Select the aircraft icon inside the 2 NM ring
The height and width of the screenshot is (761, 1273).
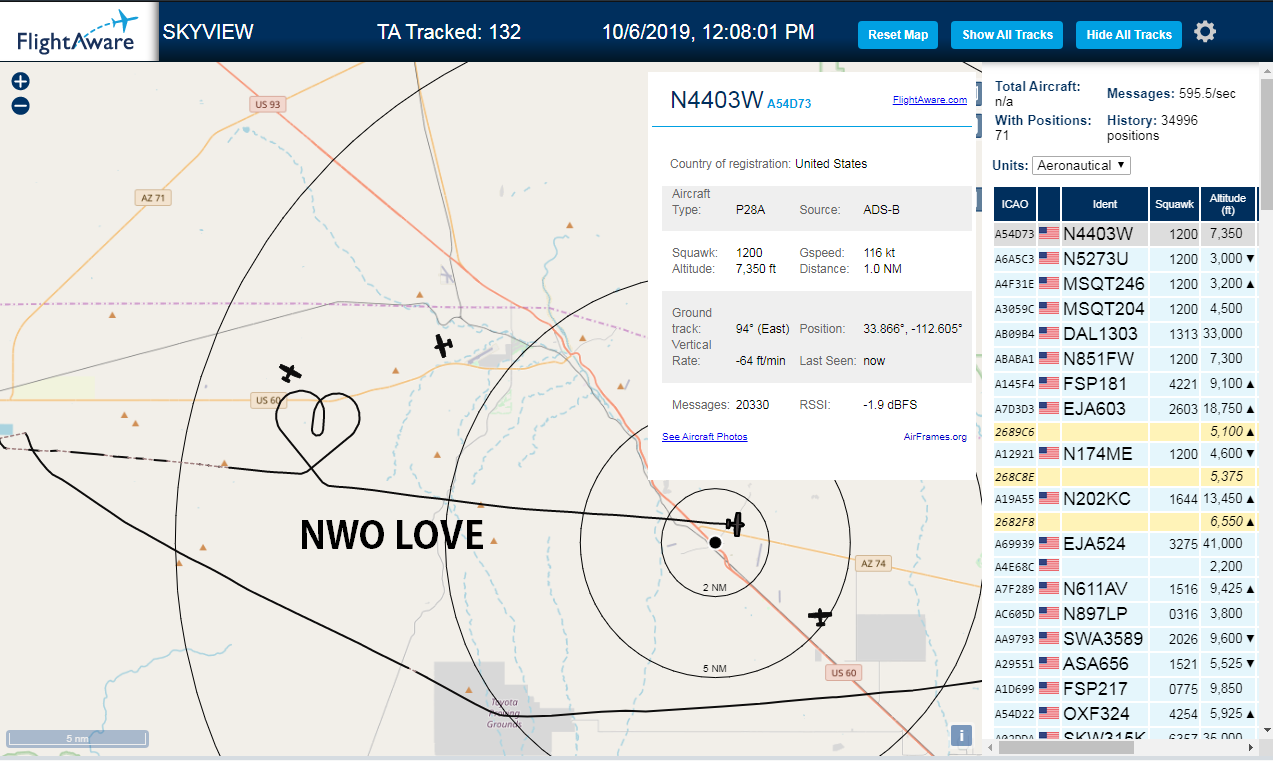pyautogui.click(x=736, y=524)
